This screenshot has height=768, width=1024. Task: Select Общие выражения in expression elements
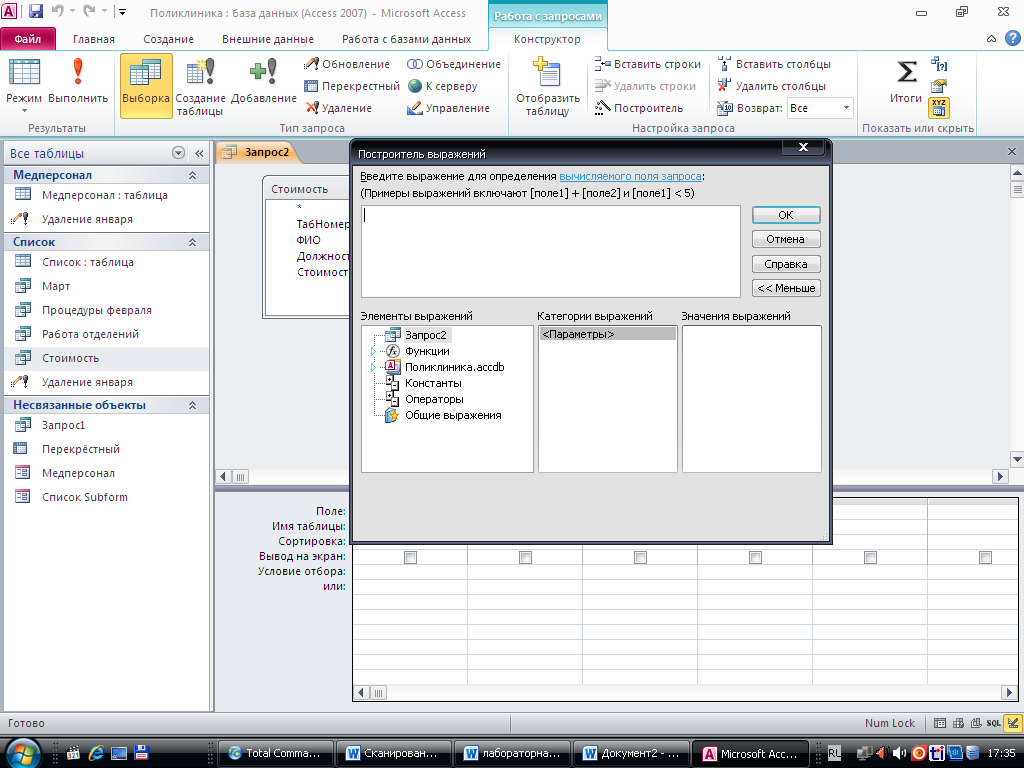(453, 415)
